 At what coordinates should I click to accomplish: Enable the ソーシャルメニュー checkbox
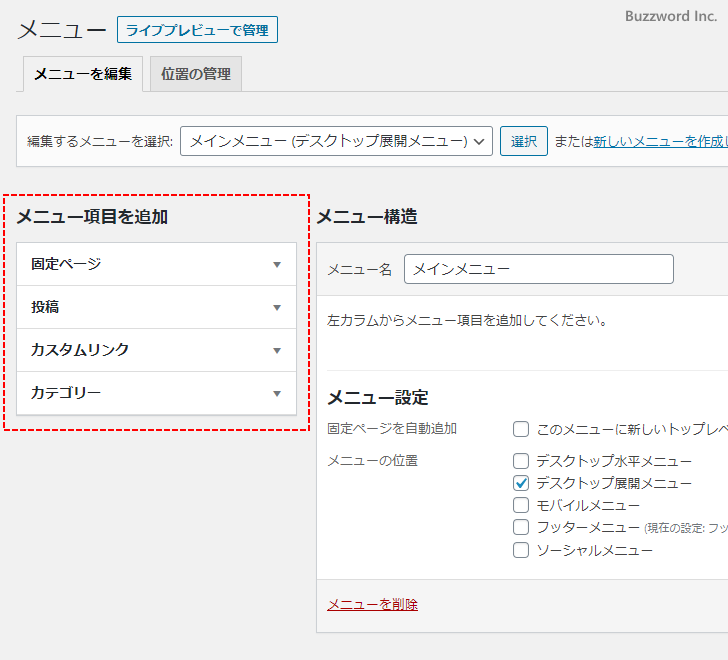pyautogui.click(x=521, y=550)
